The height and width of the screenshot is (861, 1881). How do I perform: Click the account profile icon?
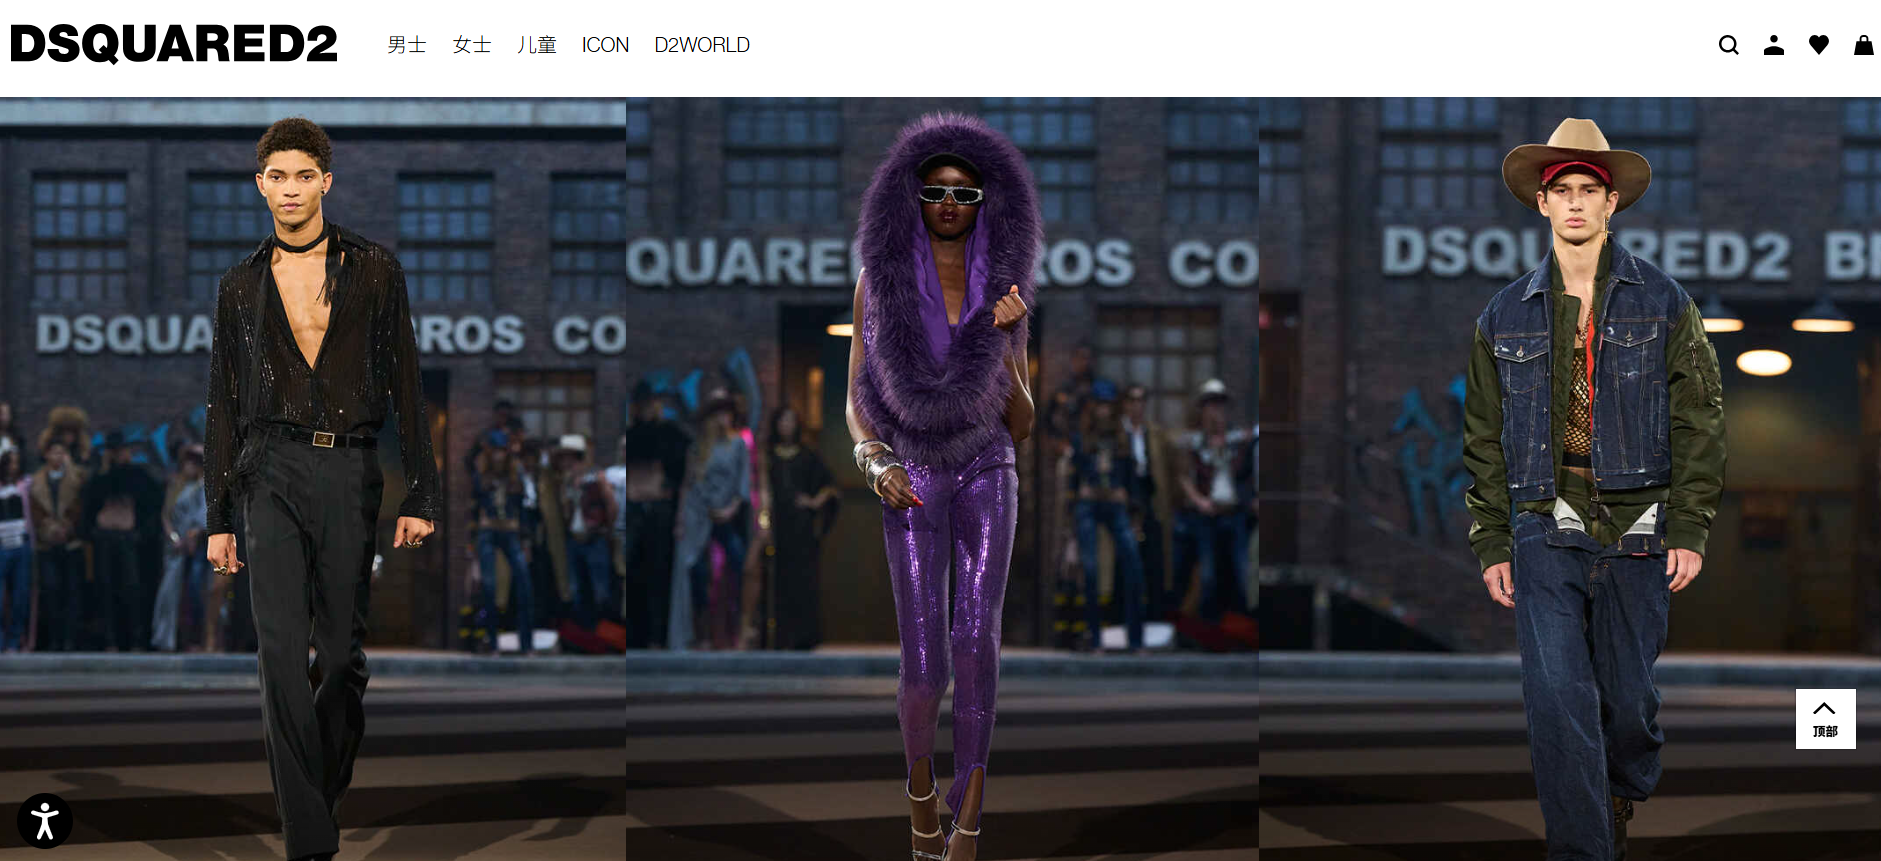(1773, 45)
